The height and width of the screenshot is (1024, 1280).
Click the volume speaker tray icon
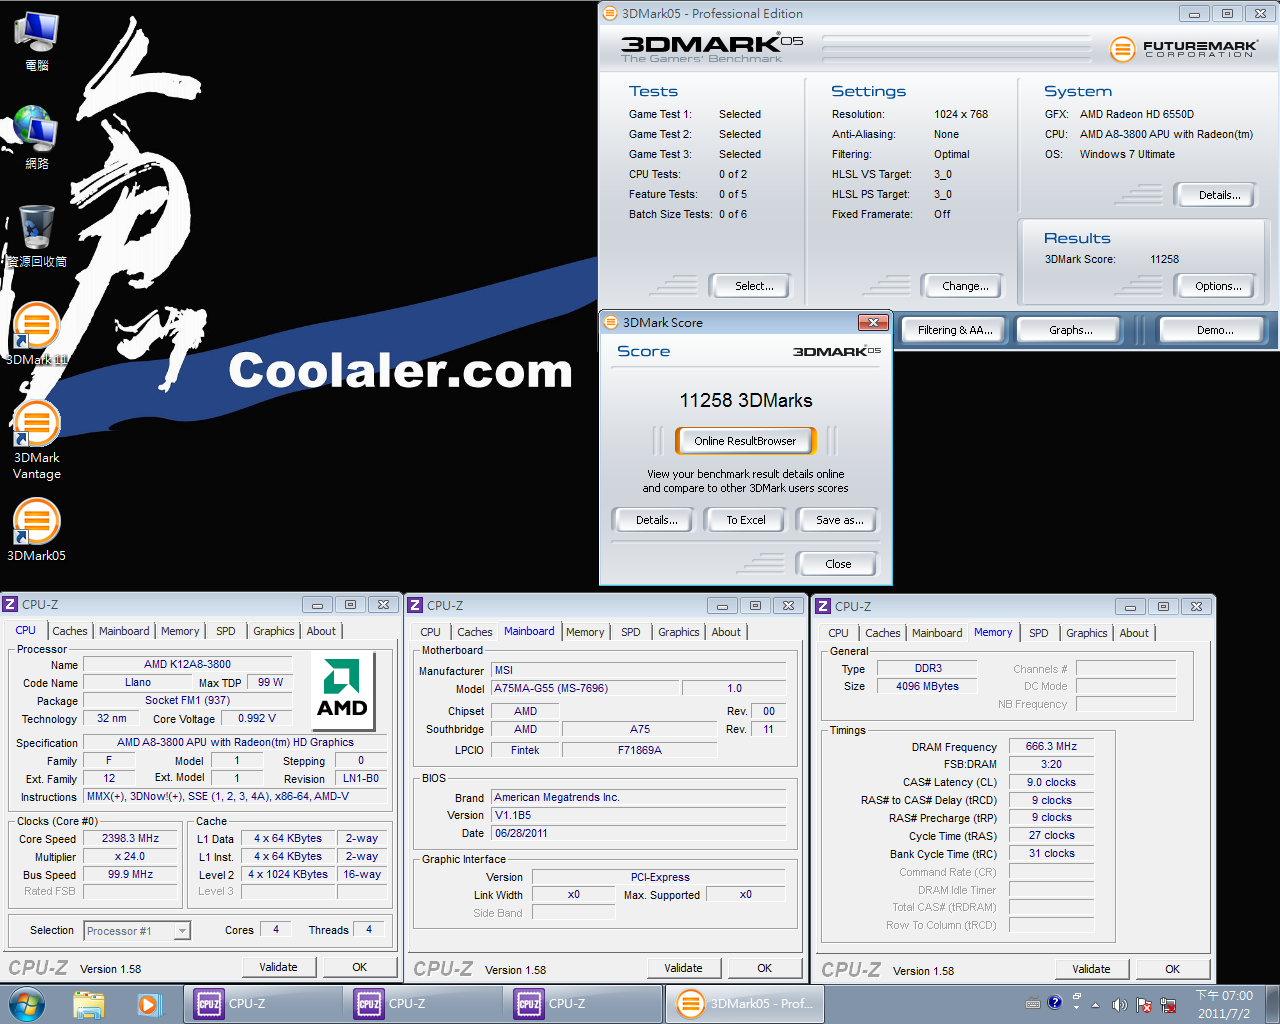coord(1119,1004)
